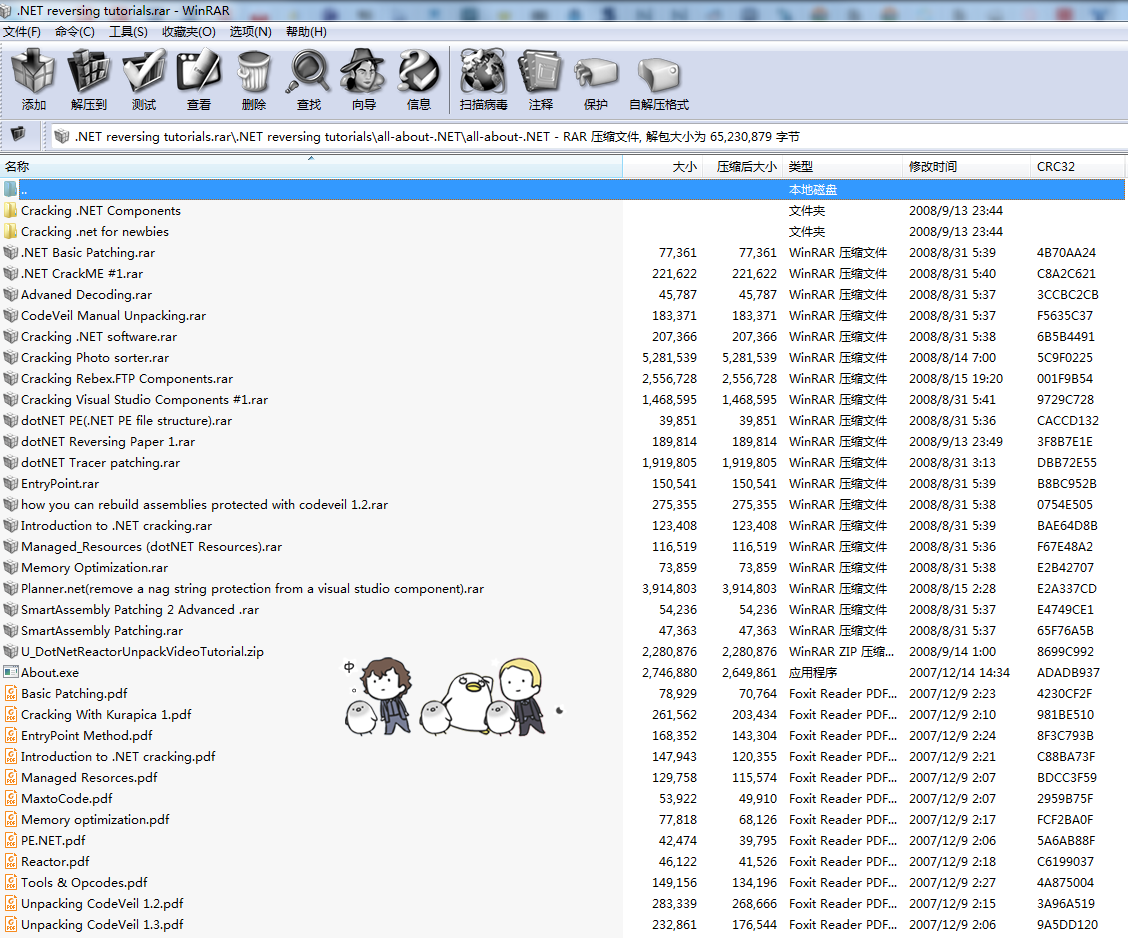Open the 命令(C) menu
The width and height of the screenshot is (1128, 938).
coord(75,32)
